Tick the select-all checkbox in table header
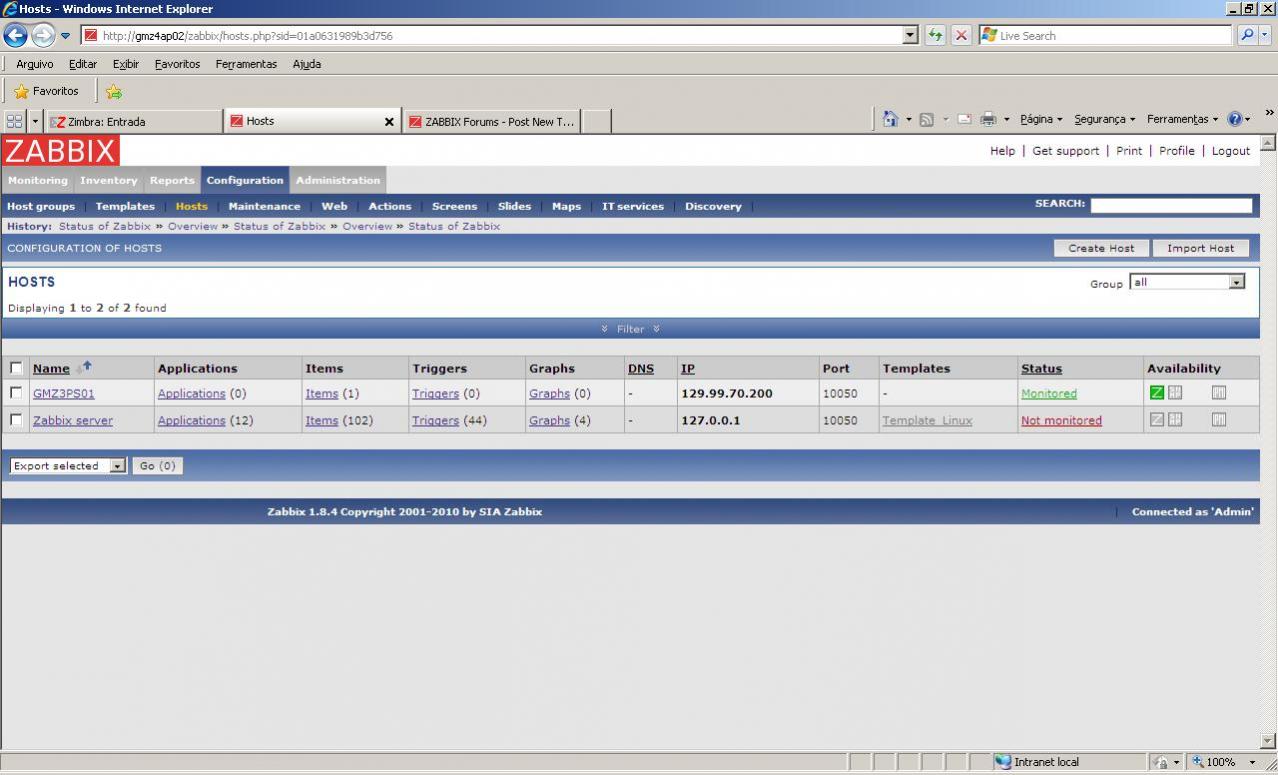Viewport: 1278px width, 775px height. click(16, 368)
